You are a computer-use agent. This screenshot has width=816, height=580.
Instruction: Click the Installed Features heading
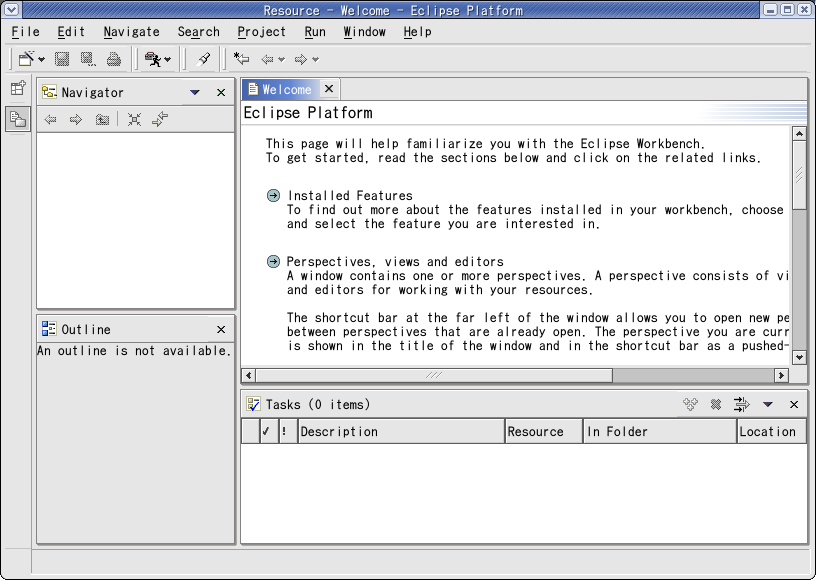[x=350, y=196]
